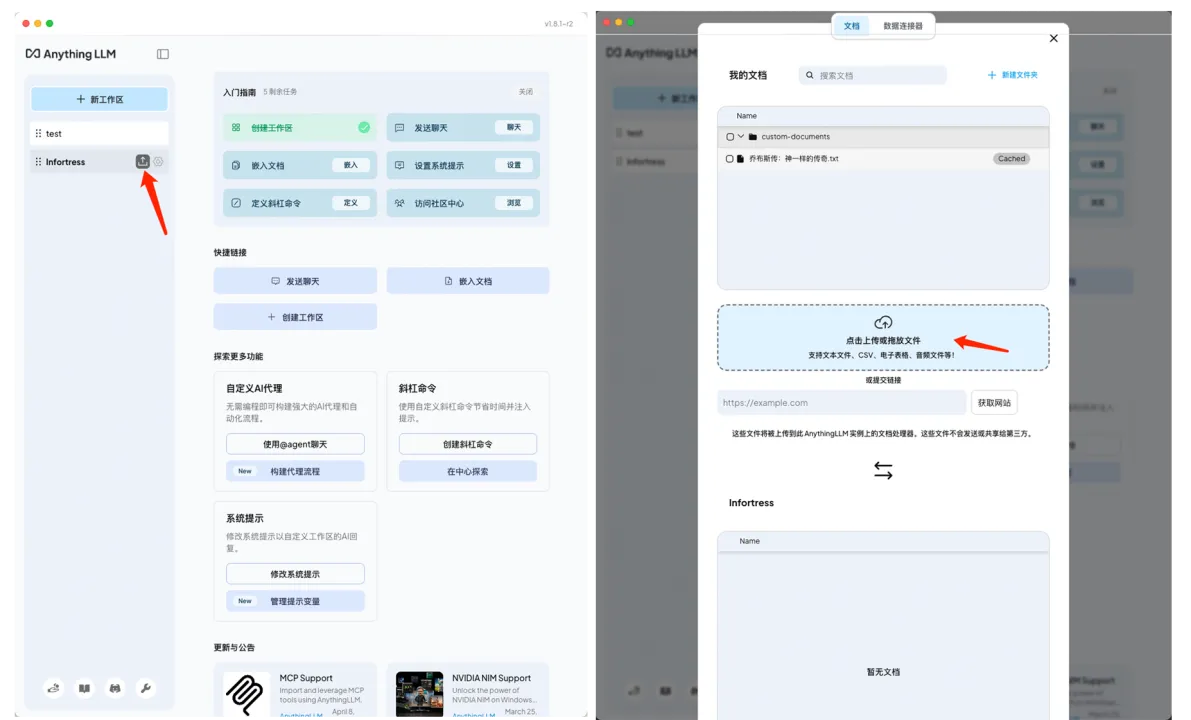1191x720 pixels.
Task: Click the Cached badge on the txt file
Action: tap(1011, 159)
